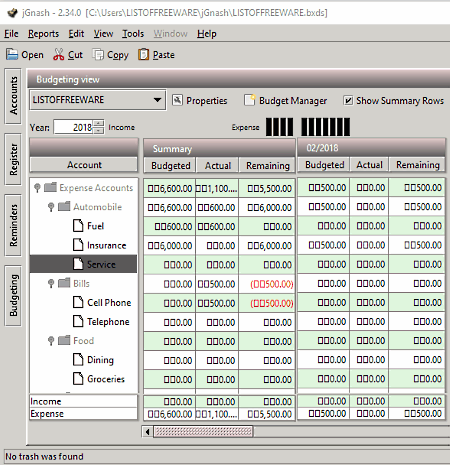450x465 pixels.
Task: Click the Properties button label
Action: coord(207,100)
